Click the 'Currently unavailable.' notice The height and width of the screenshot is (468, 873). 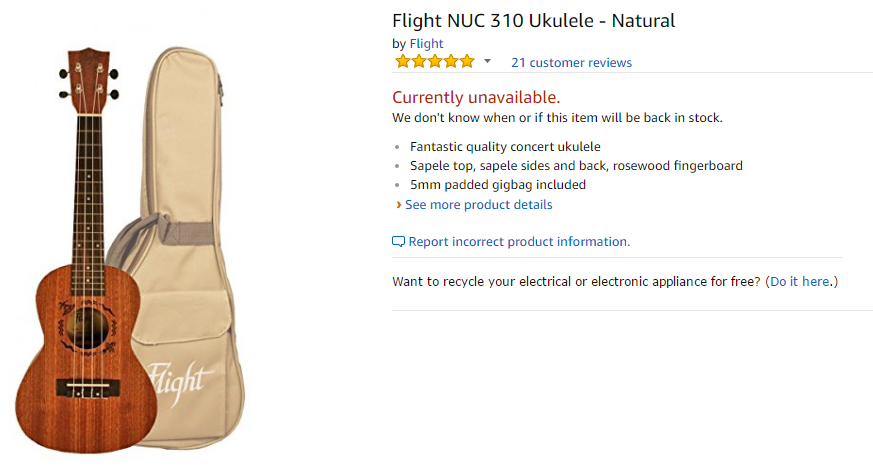coord(476,97)
